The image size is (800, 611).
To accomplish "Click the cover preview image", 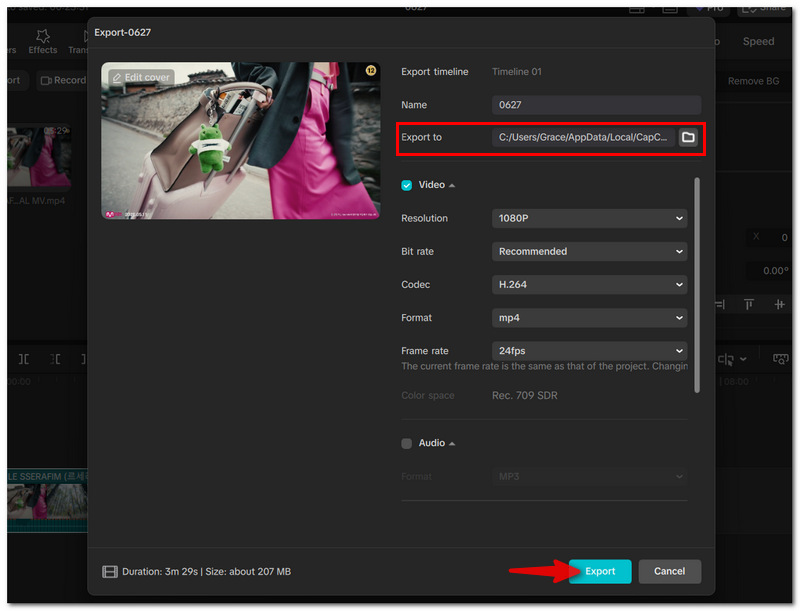I will coord(240,141).
